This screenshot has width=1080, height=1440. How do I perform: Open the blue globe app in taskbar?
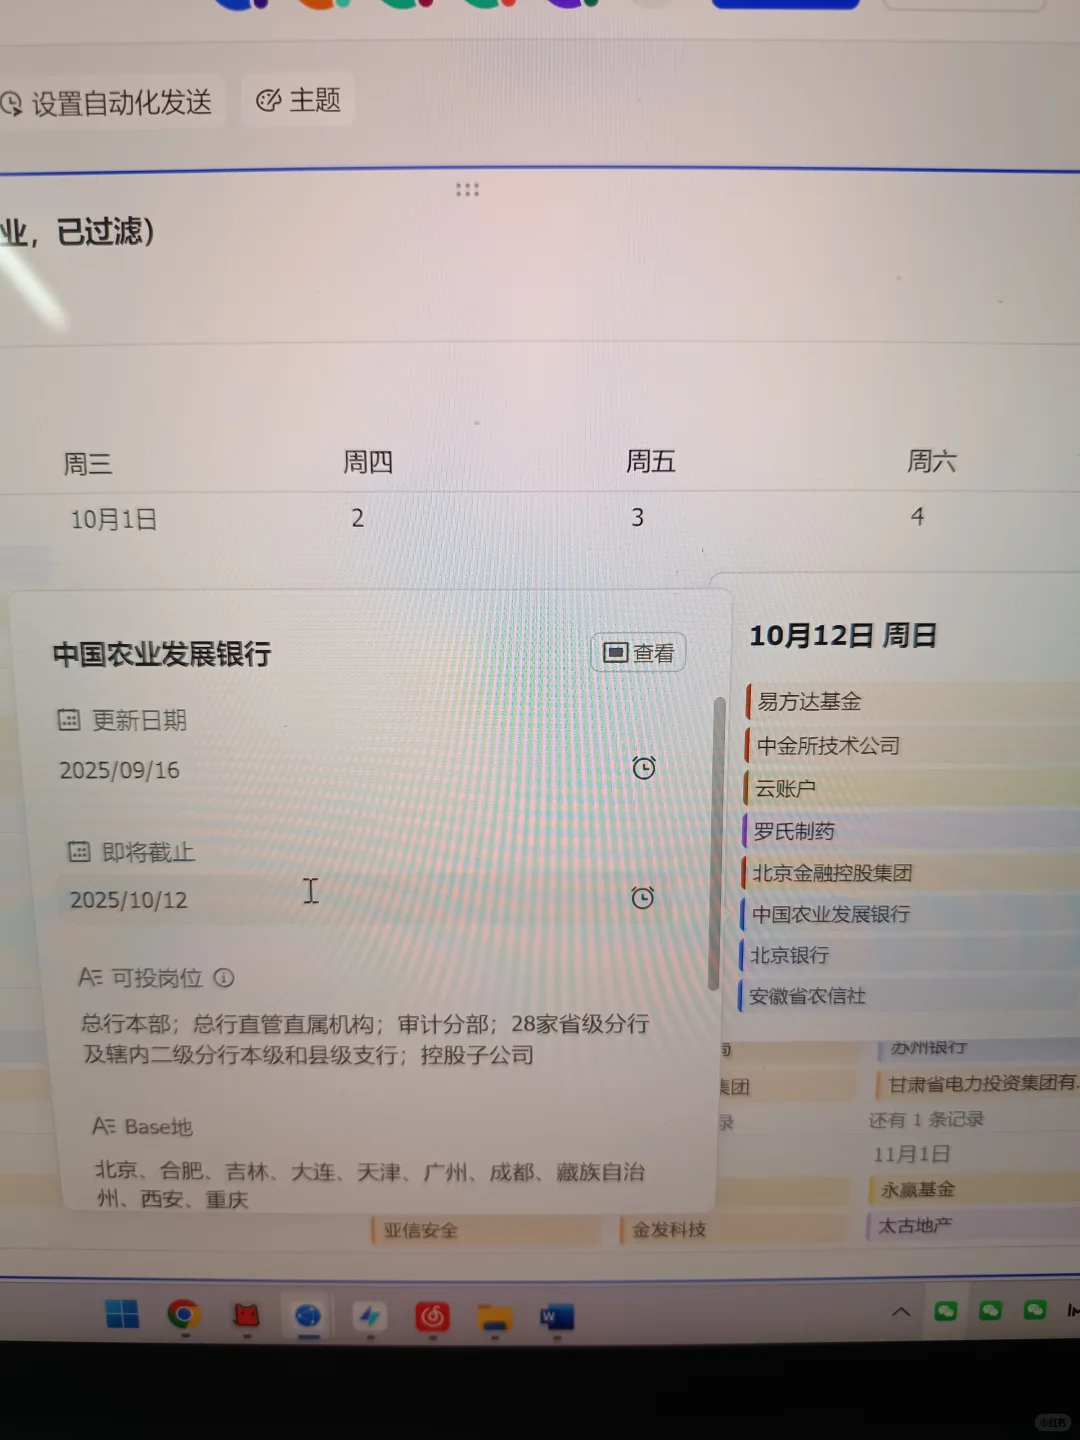pos(308,1315)
